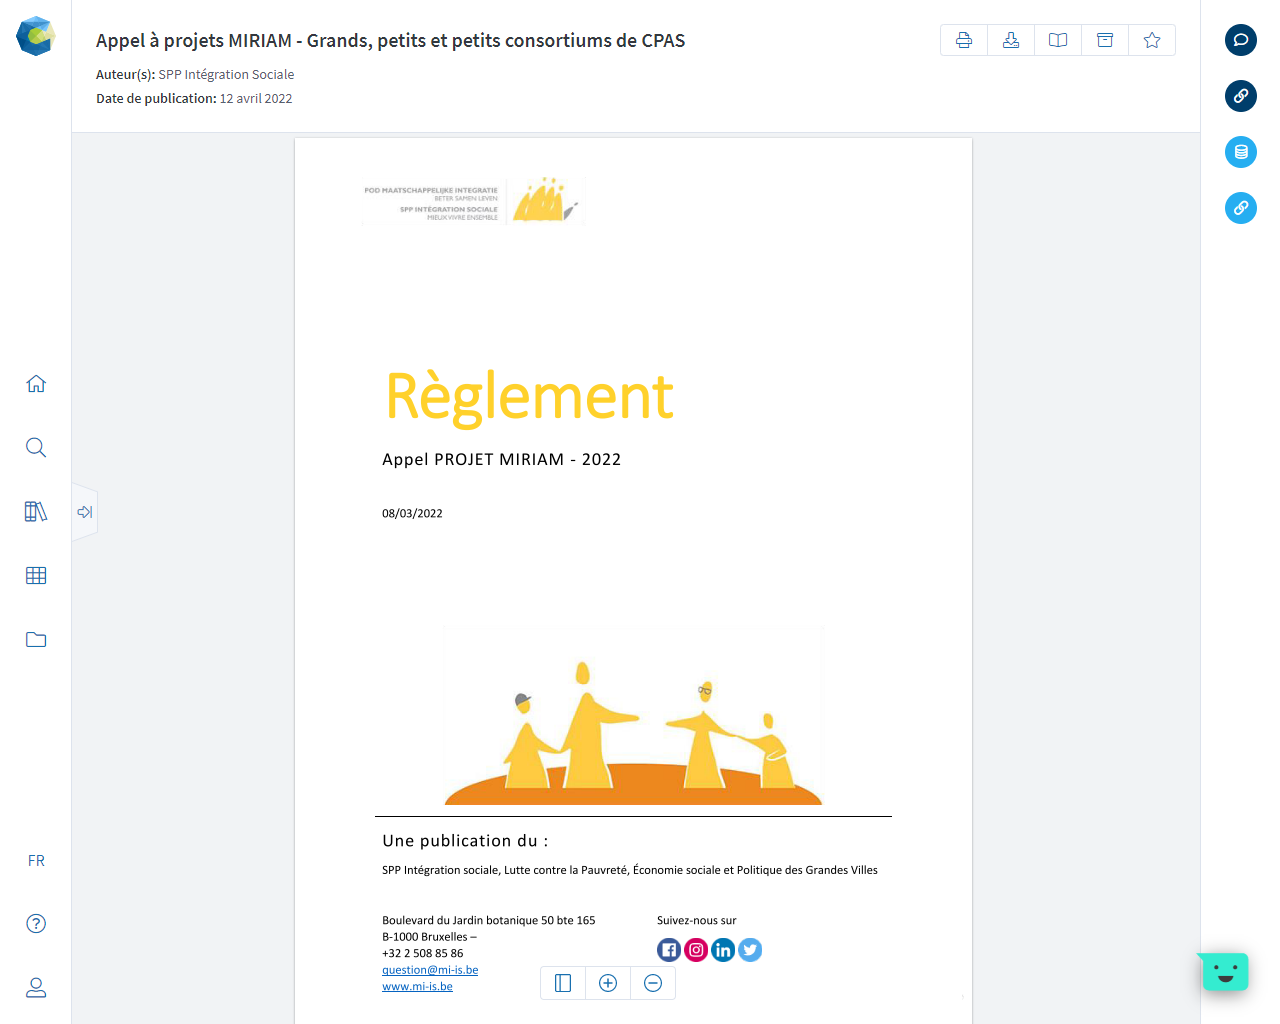Print the document

(x=964, y=40)
